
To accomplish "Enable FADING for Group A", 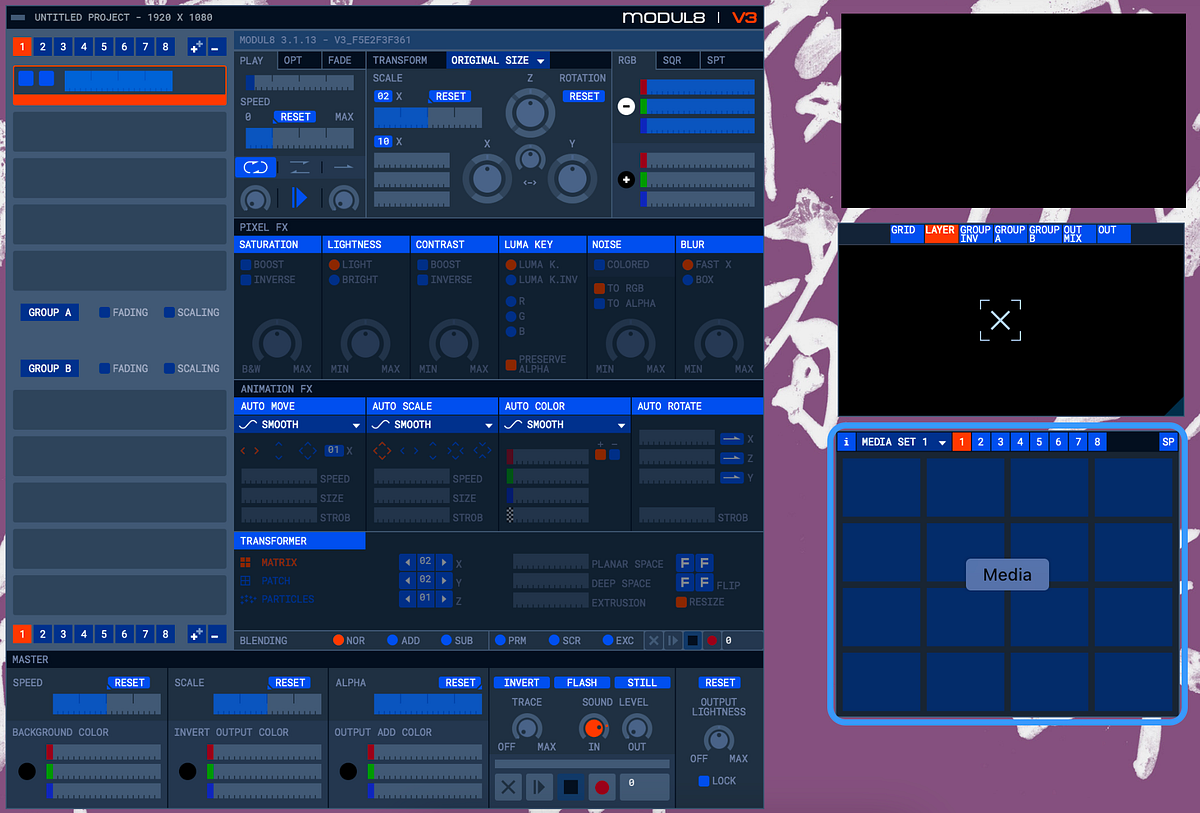I will click(x=105, y=312).
